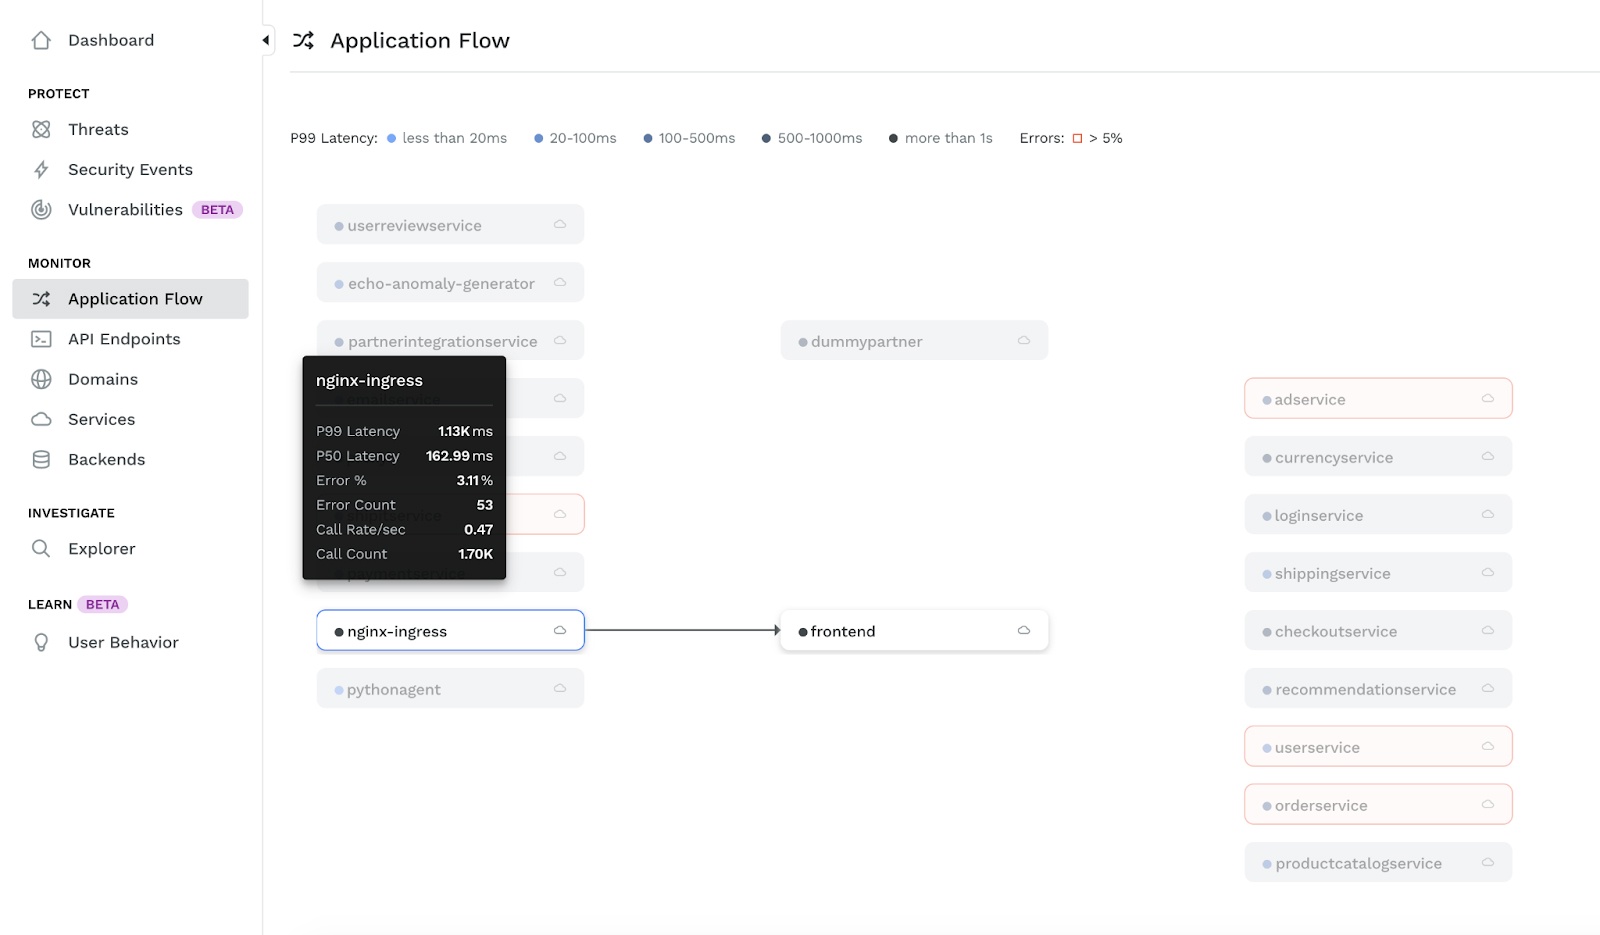
Task: Click the Security Events lightning icon
Action: [x=41, y=169]
